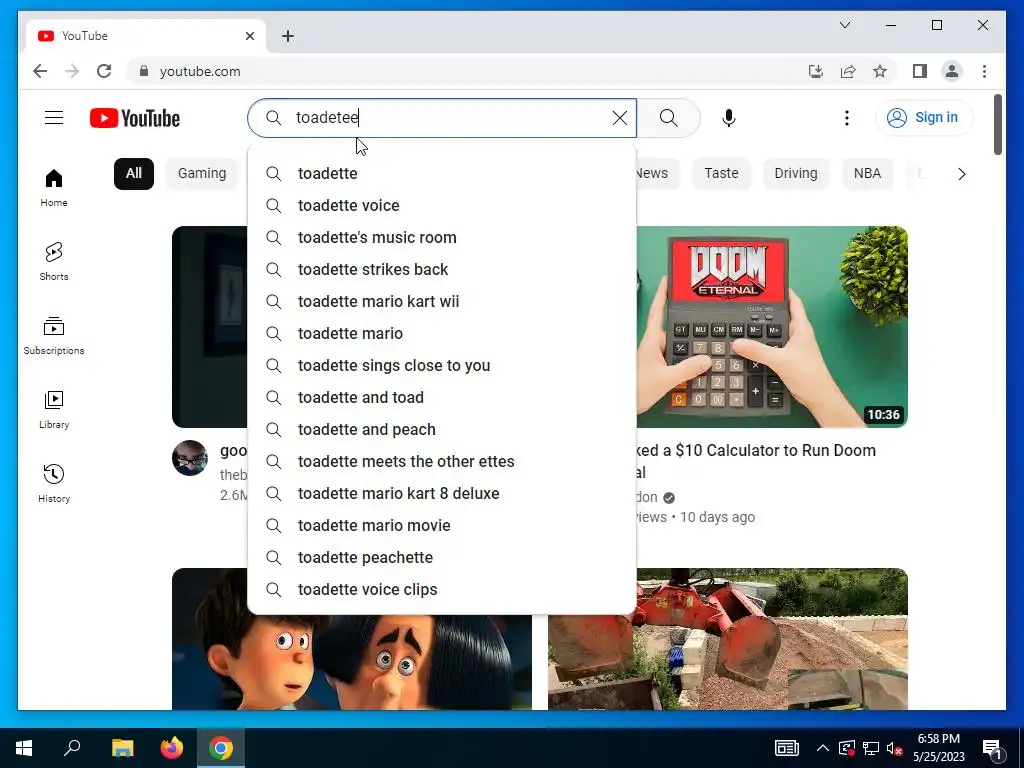Choose 'toadette and peach' suggestion

pyautogui.click(x=442, y=430)
